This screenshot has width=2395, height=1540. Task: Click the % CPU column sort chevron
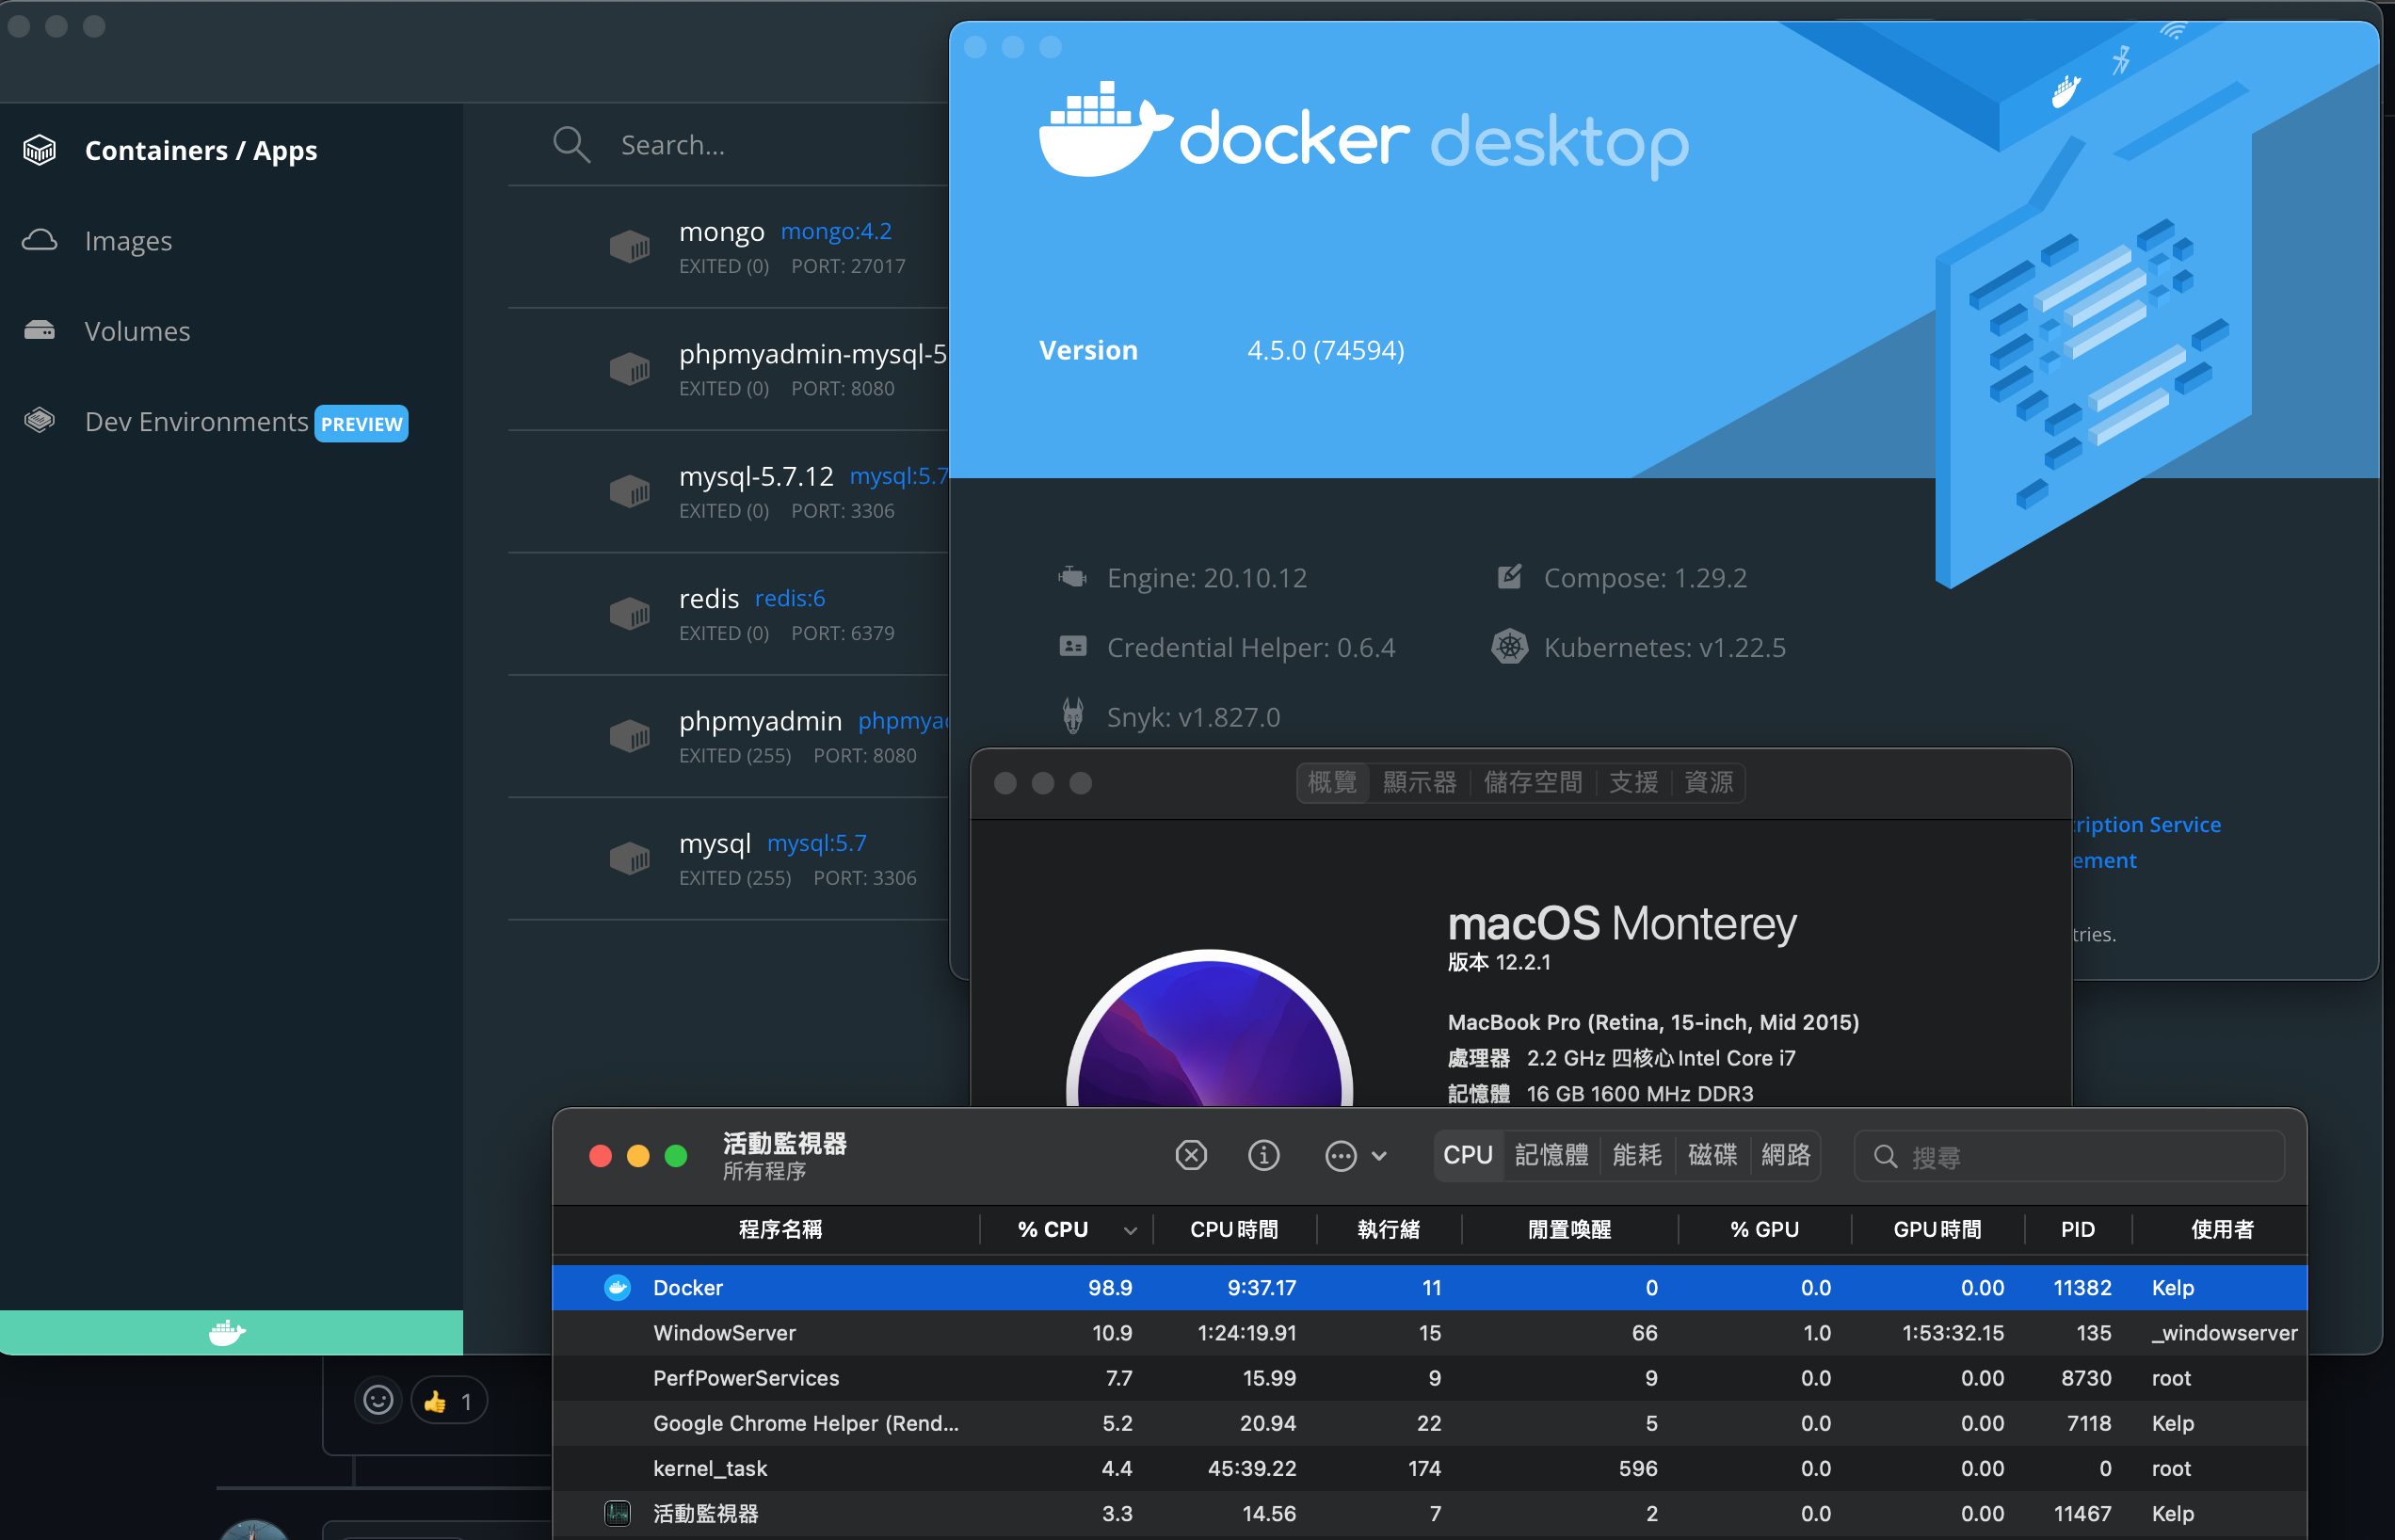[x=1131, y=1229]
